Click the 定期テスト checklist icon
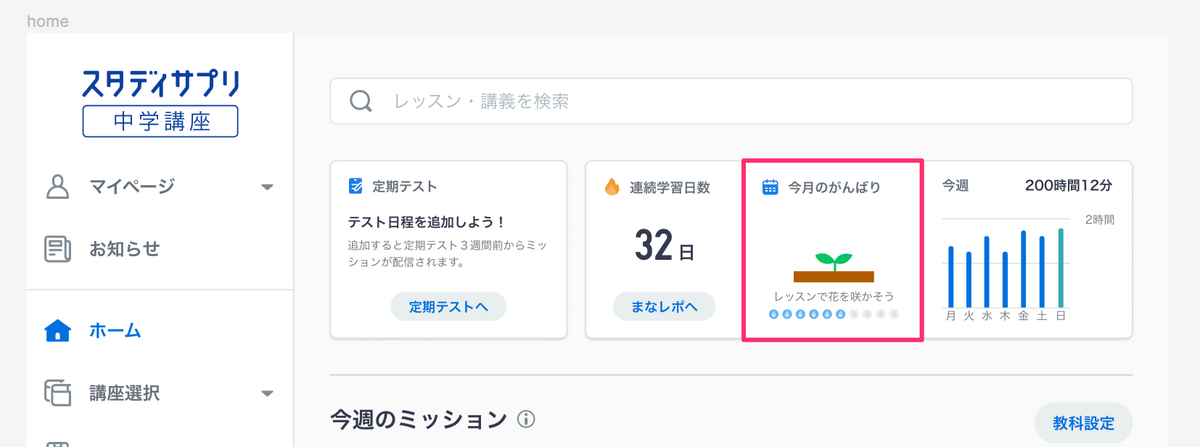This screenshot has height=447, width=1200. (356, 187)
